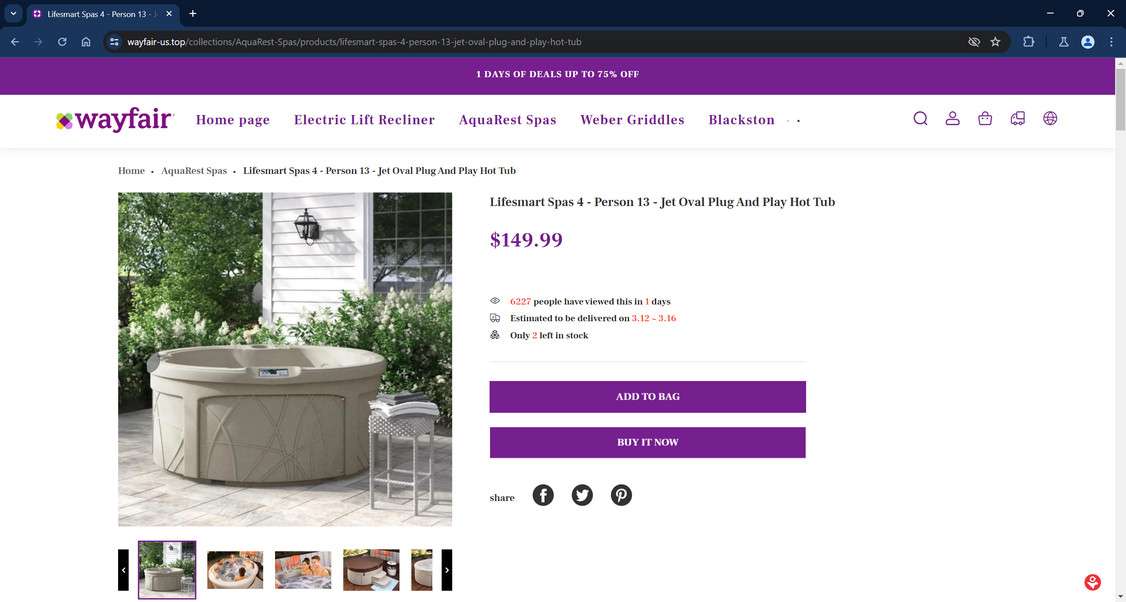Expand the tab search dropdown arrow
Screen dimensions: 1126x602
[x=13, y=14]
